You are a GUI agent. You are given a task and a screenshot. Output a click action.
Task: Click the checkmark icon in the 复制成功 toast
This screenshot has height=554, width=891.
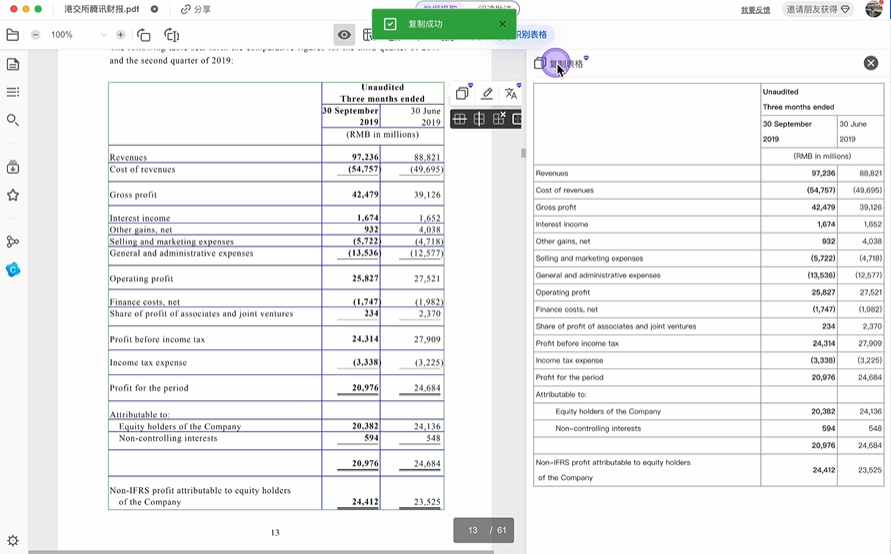(390, 24)
